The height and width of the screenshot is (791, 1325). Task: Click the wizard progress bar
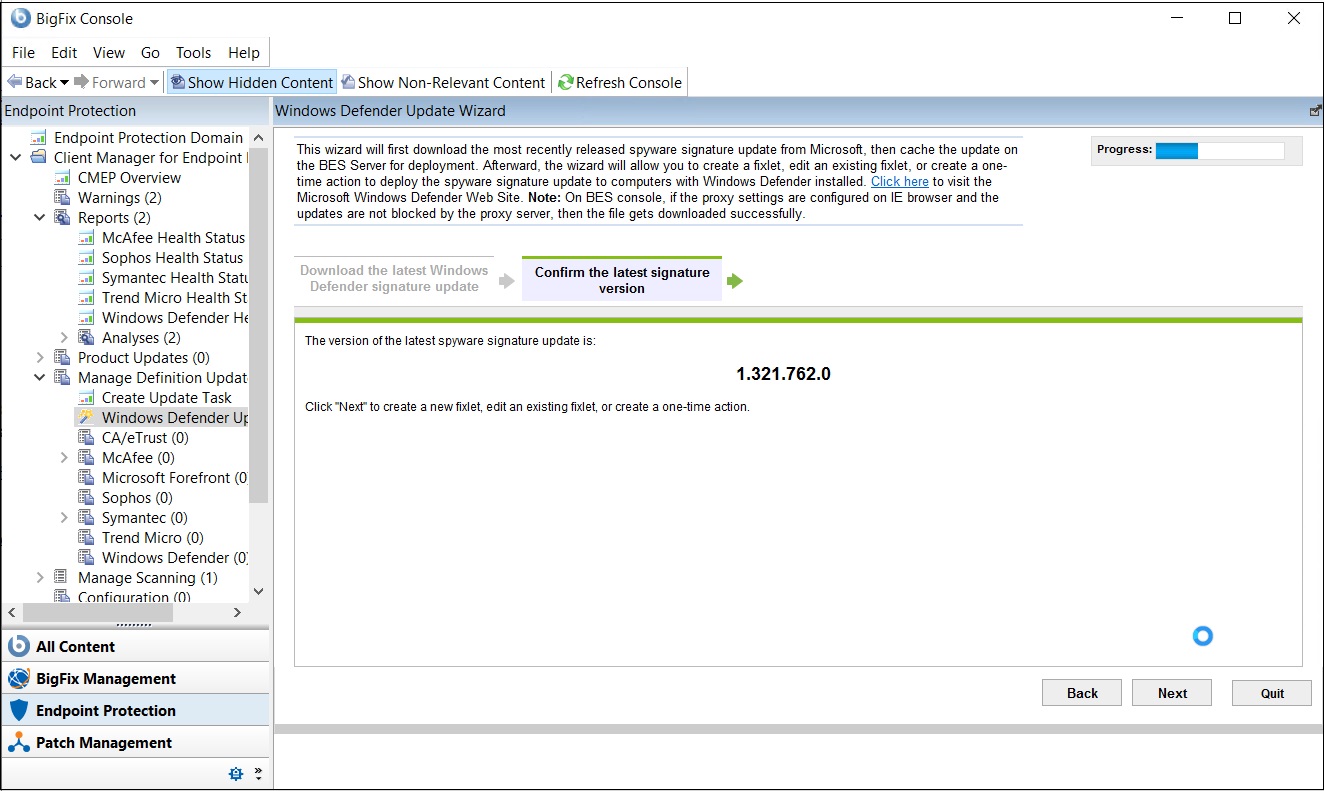click(x=1219, y=151)
